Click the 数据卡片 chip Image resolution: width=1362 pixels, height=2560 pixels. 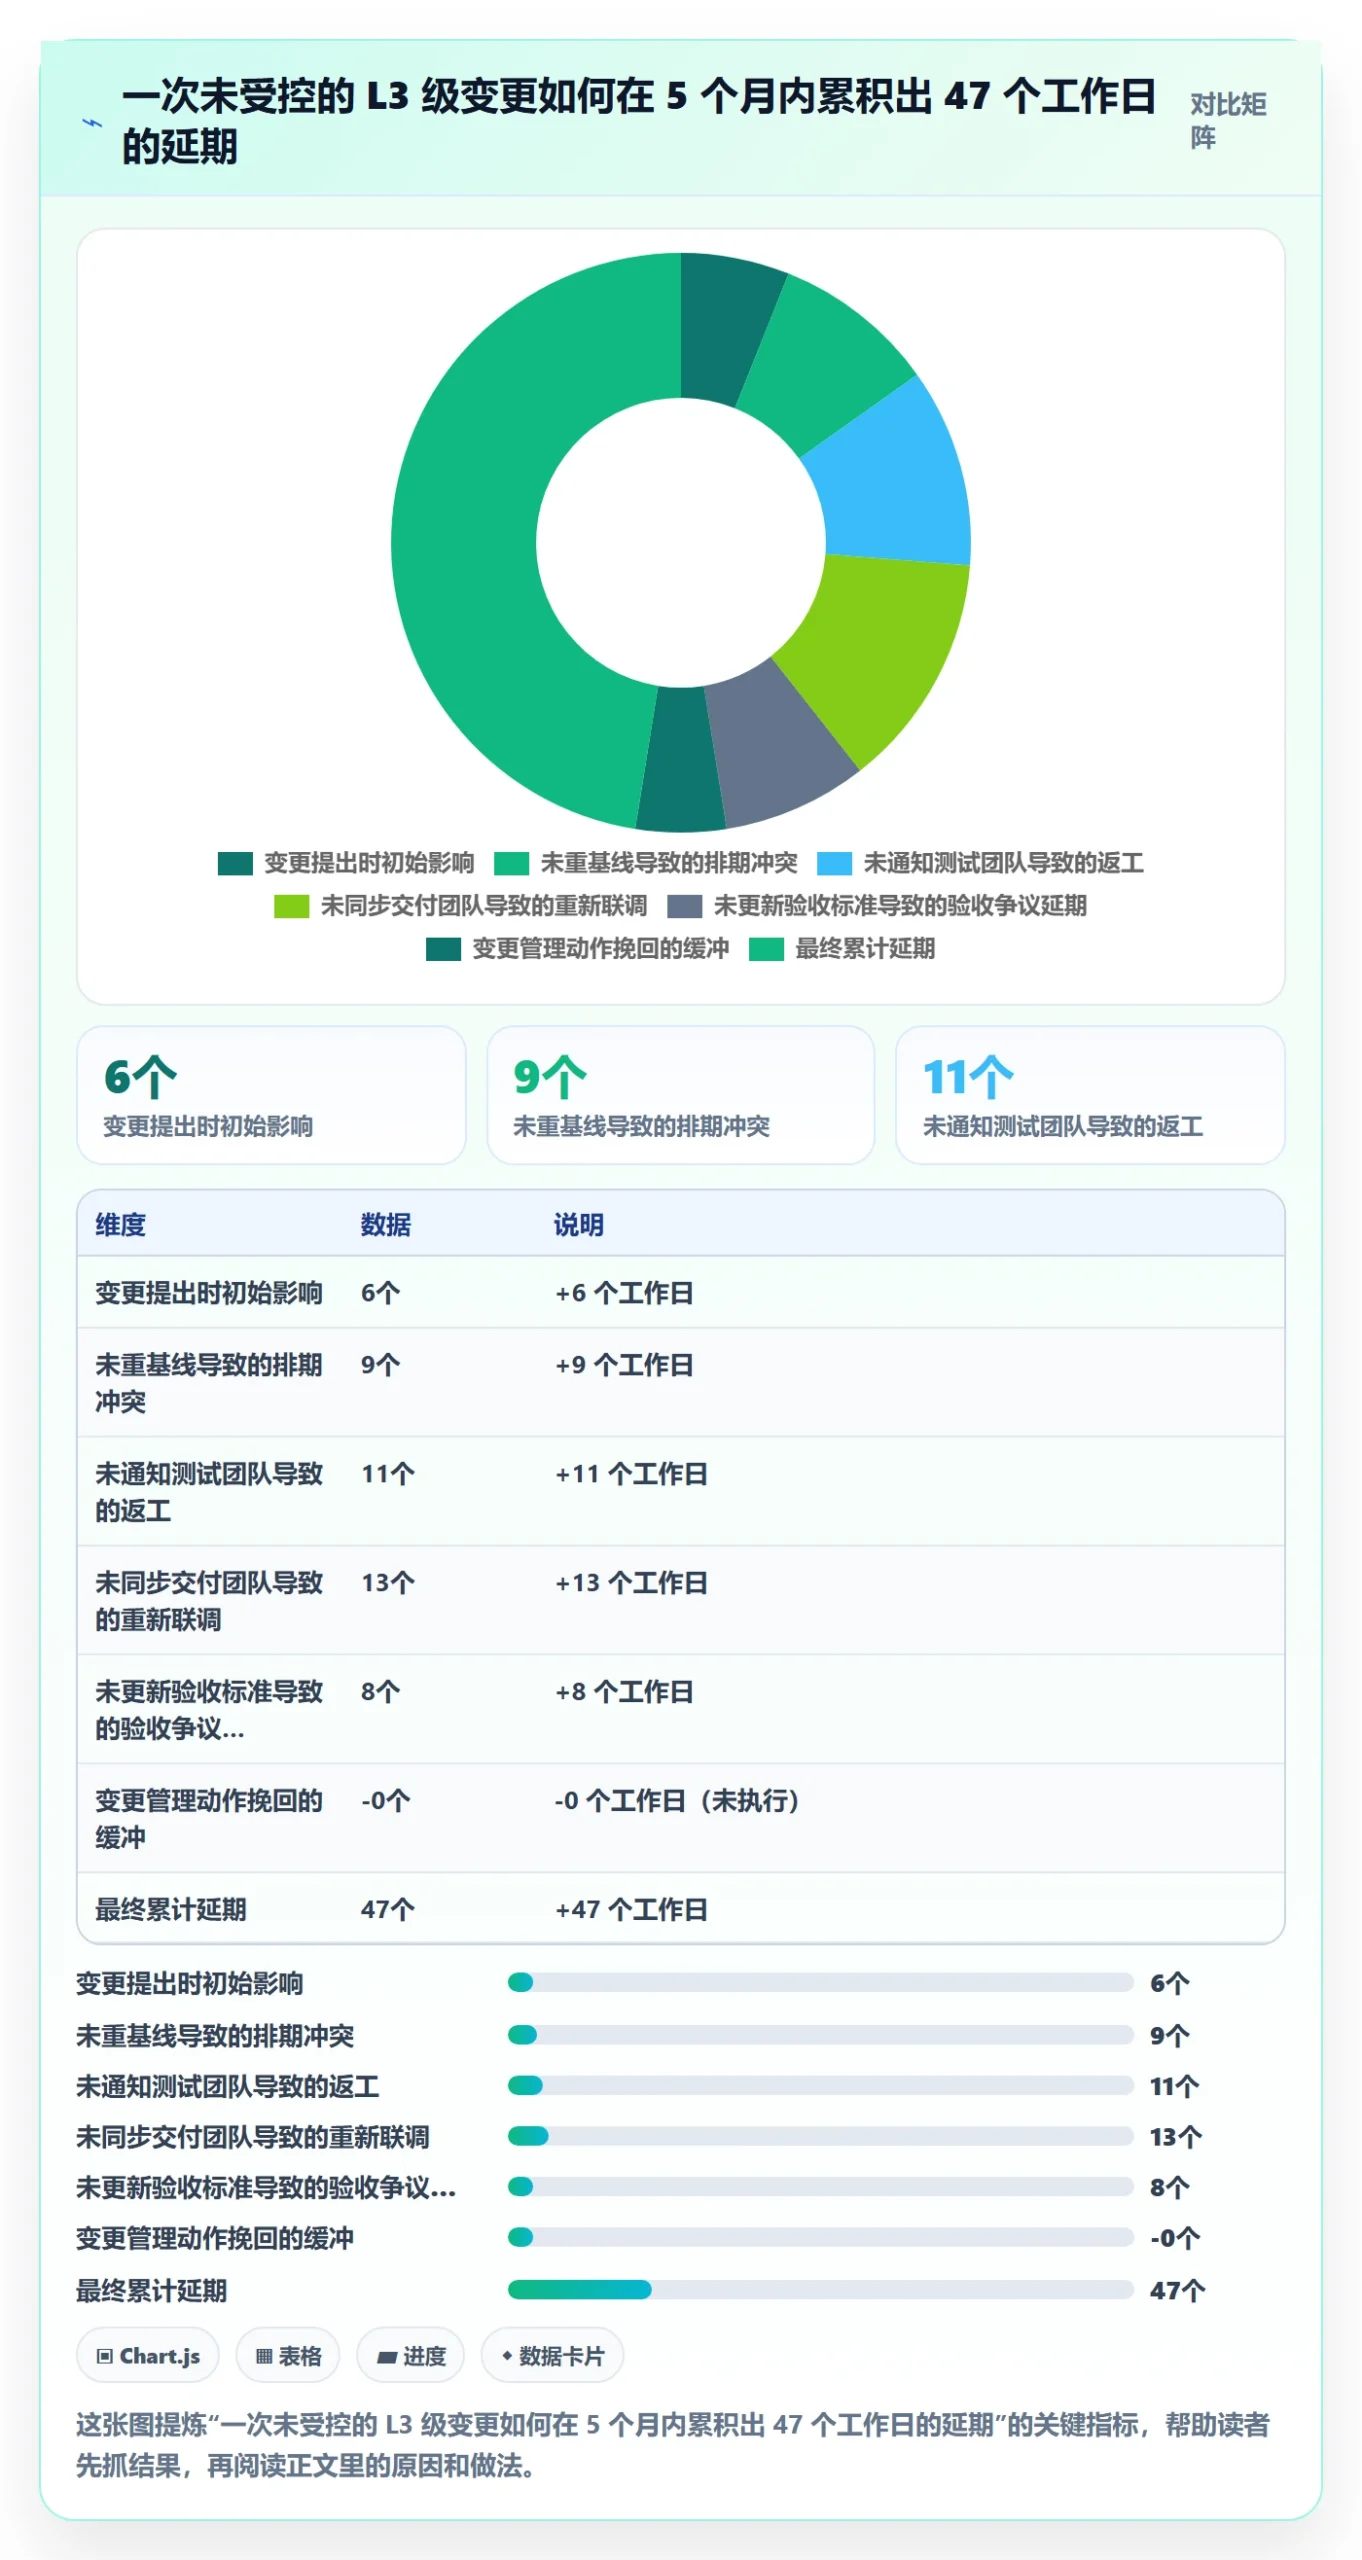coord(552,2356)
